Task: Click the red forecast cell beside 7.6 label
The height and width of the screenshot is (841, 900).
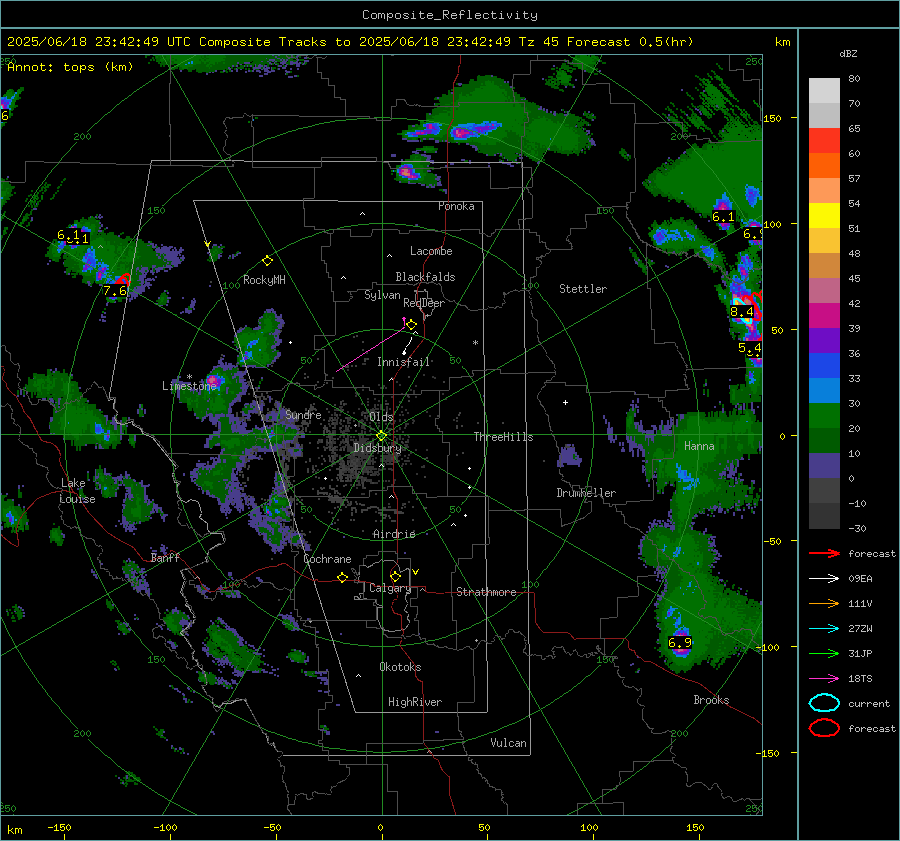Action: pyautogui.click(x=123, y=280)
